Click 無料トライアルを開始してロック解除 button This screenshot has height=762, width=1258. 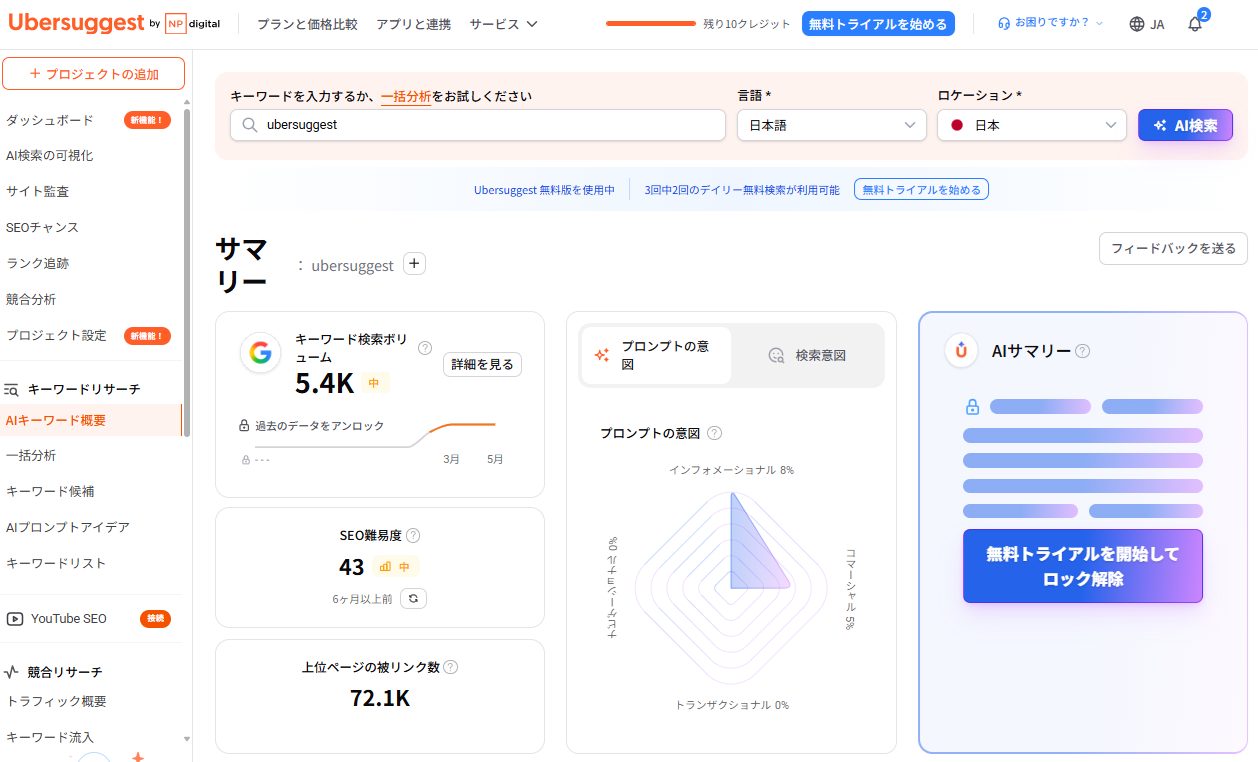click(x=1083, y=566)
